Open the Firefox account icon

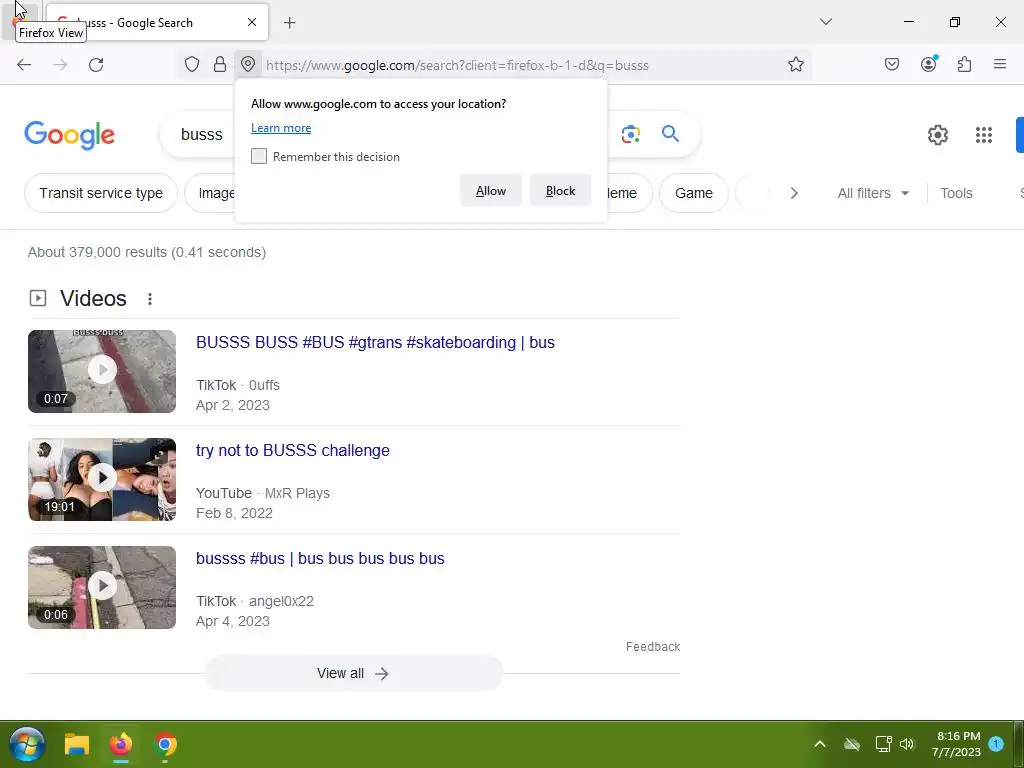coord(929,64)
